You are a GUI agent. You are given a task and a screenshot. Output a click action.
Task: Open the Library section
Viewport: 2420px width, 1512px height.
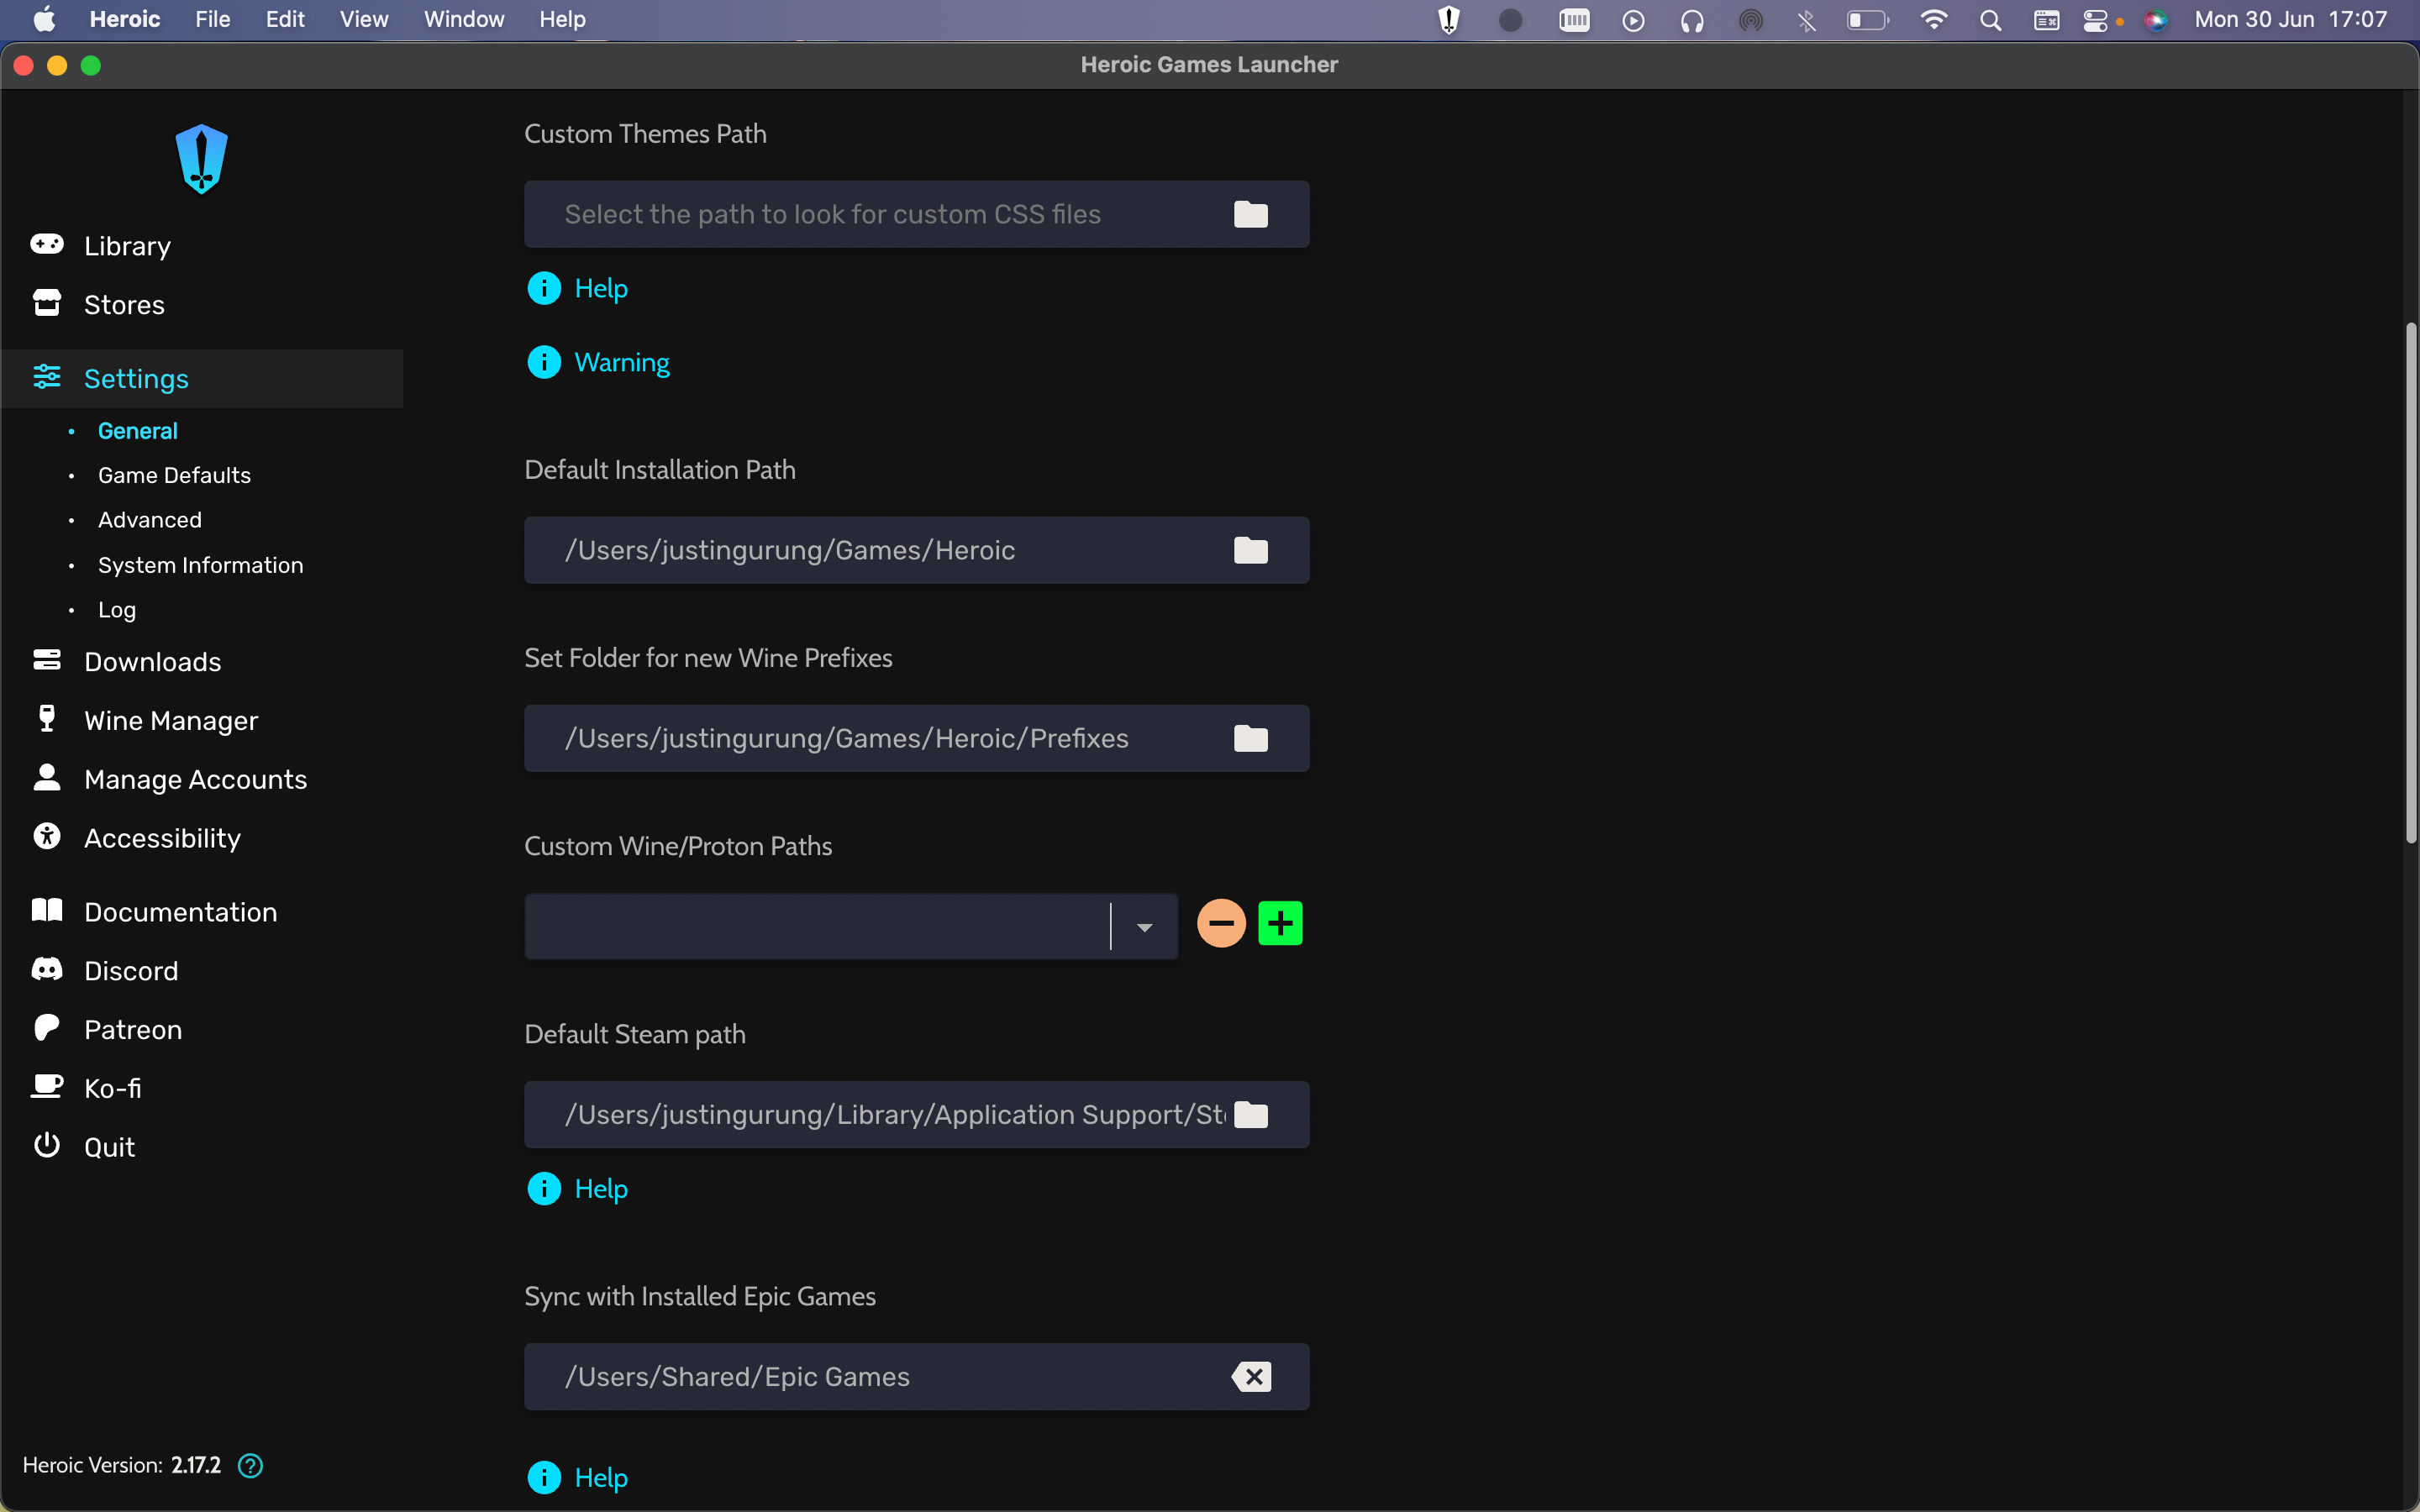127,245
